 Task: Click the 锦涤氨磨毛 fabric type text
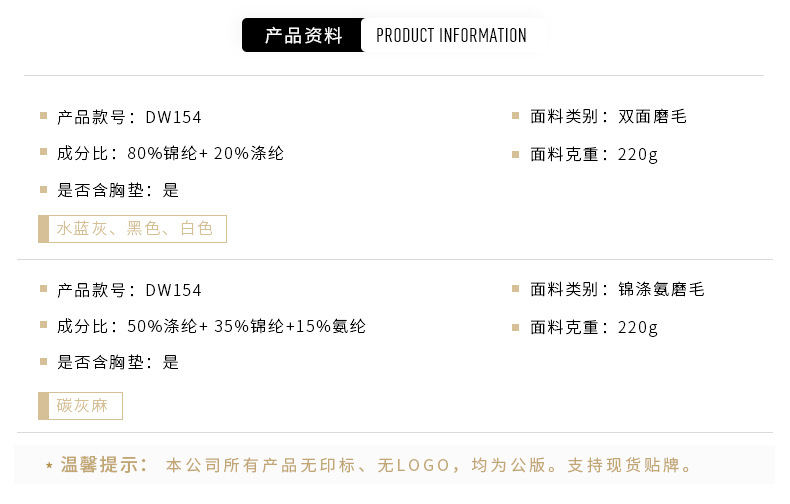(661, 290)
